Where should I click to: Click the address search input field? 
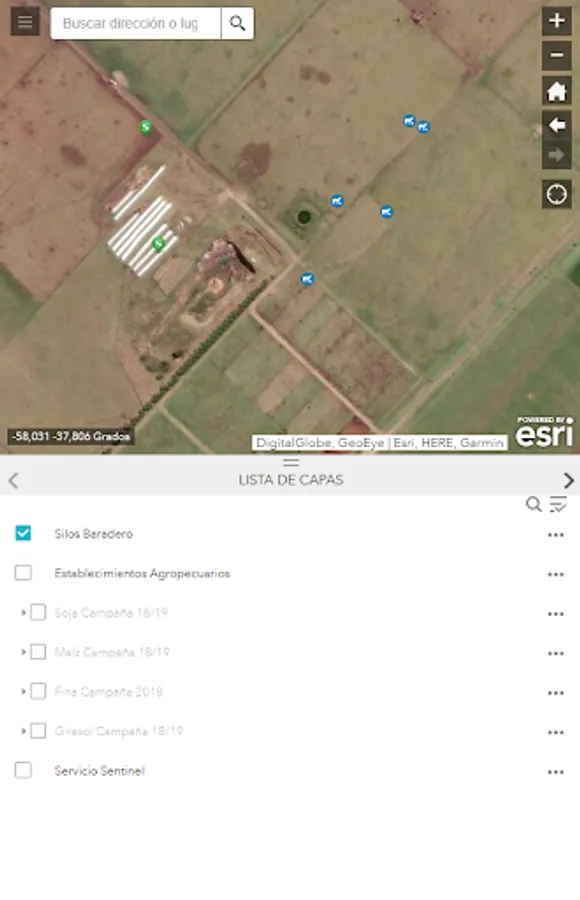point(136,24)
